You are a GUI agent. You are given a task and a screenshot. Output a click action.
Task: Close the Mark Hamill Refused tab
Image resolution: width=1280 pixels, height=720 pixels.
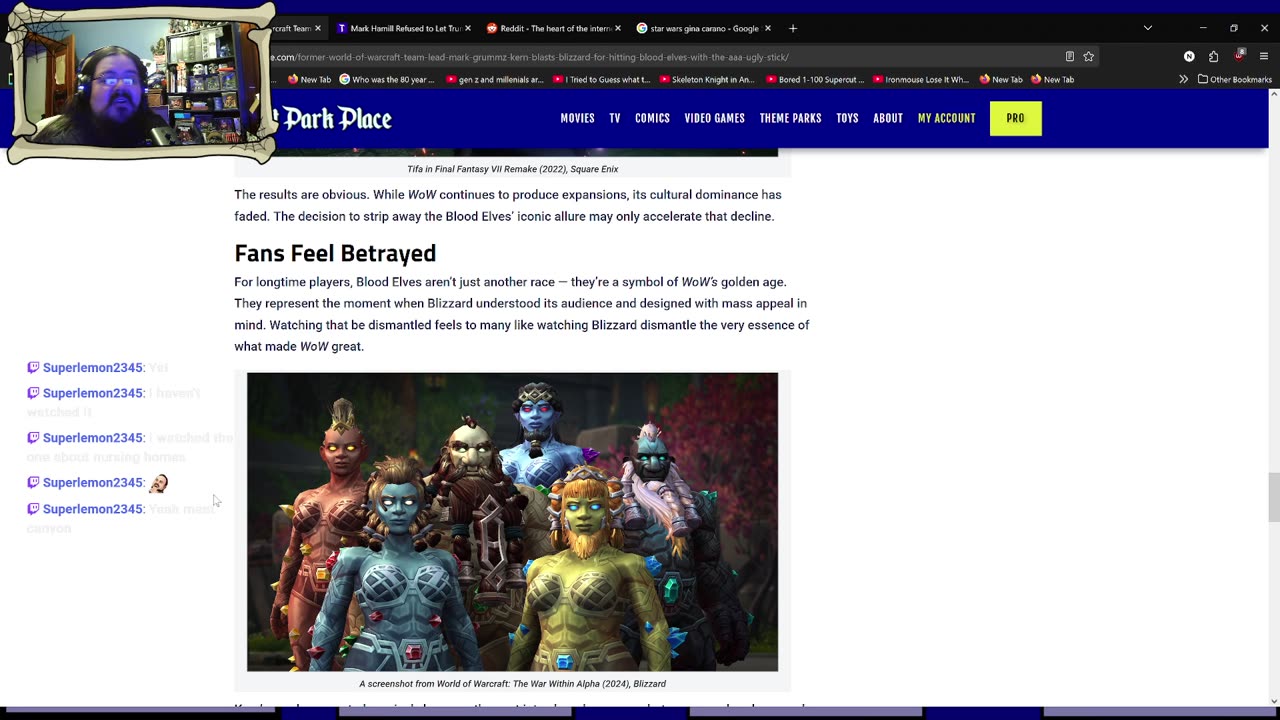click(467, 28)
